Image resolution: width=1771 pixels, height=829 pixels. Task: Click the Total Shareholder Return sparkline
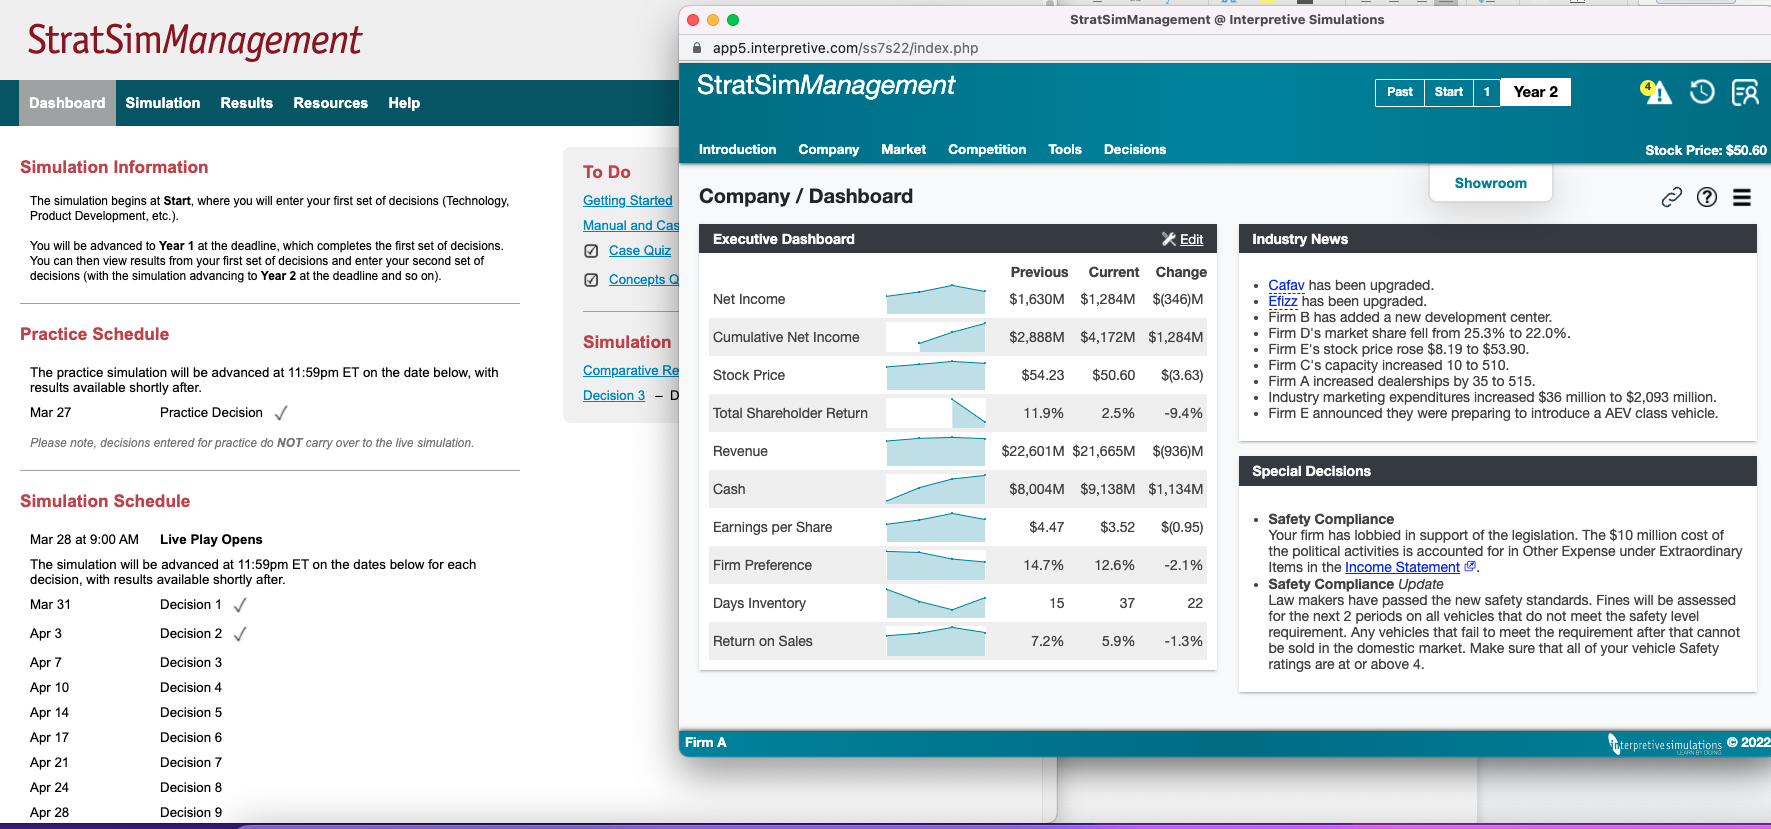tap(936, 413)
